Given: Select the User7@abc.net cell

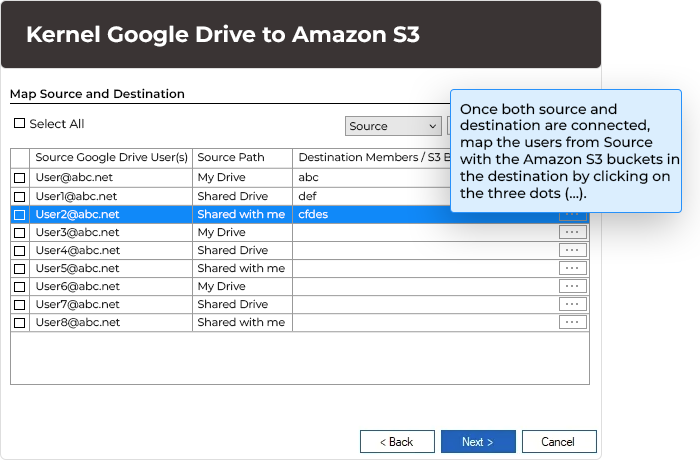Looking at the screenshot, I should click(x=111, y=305).
